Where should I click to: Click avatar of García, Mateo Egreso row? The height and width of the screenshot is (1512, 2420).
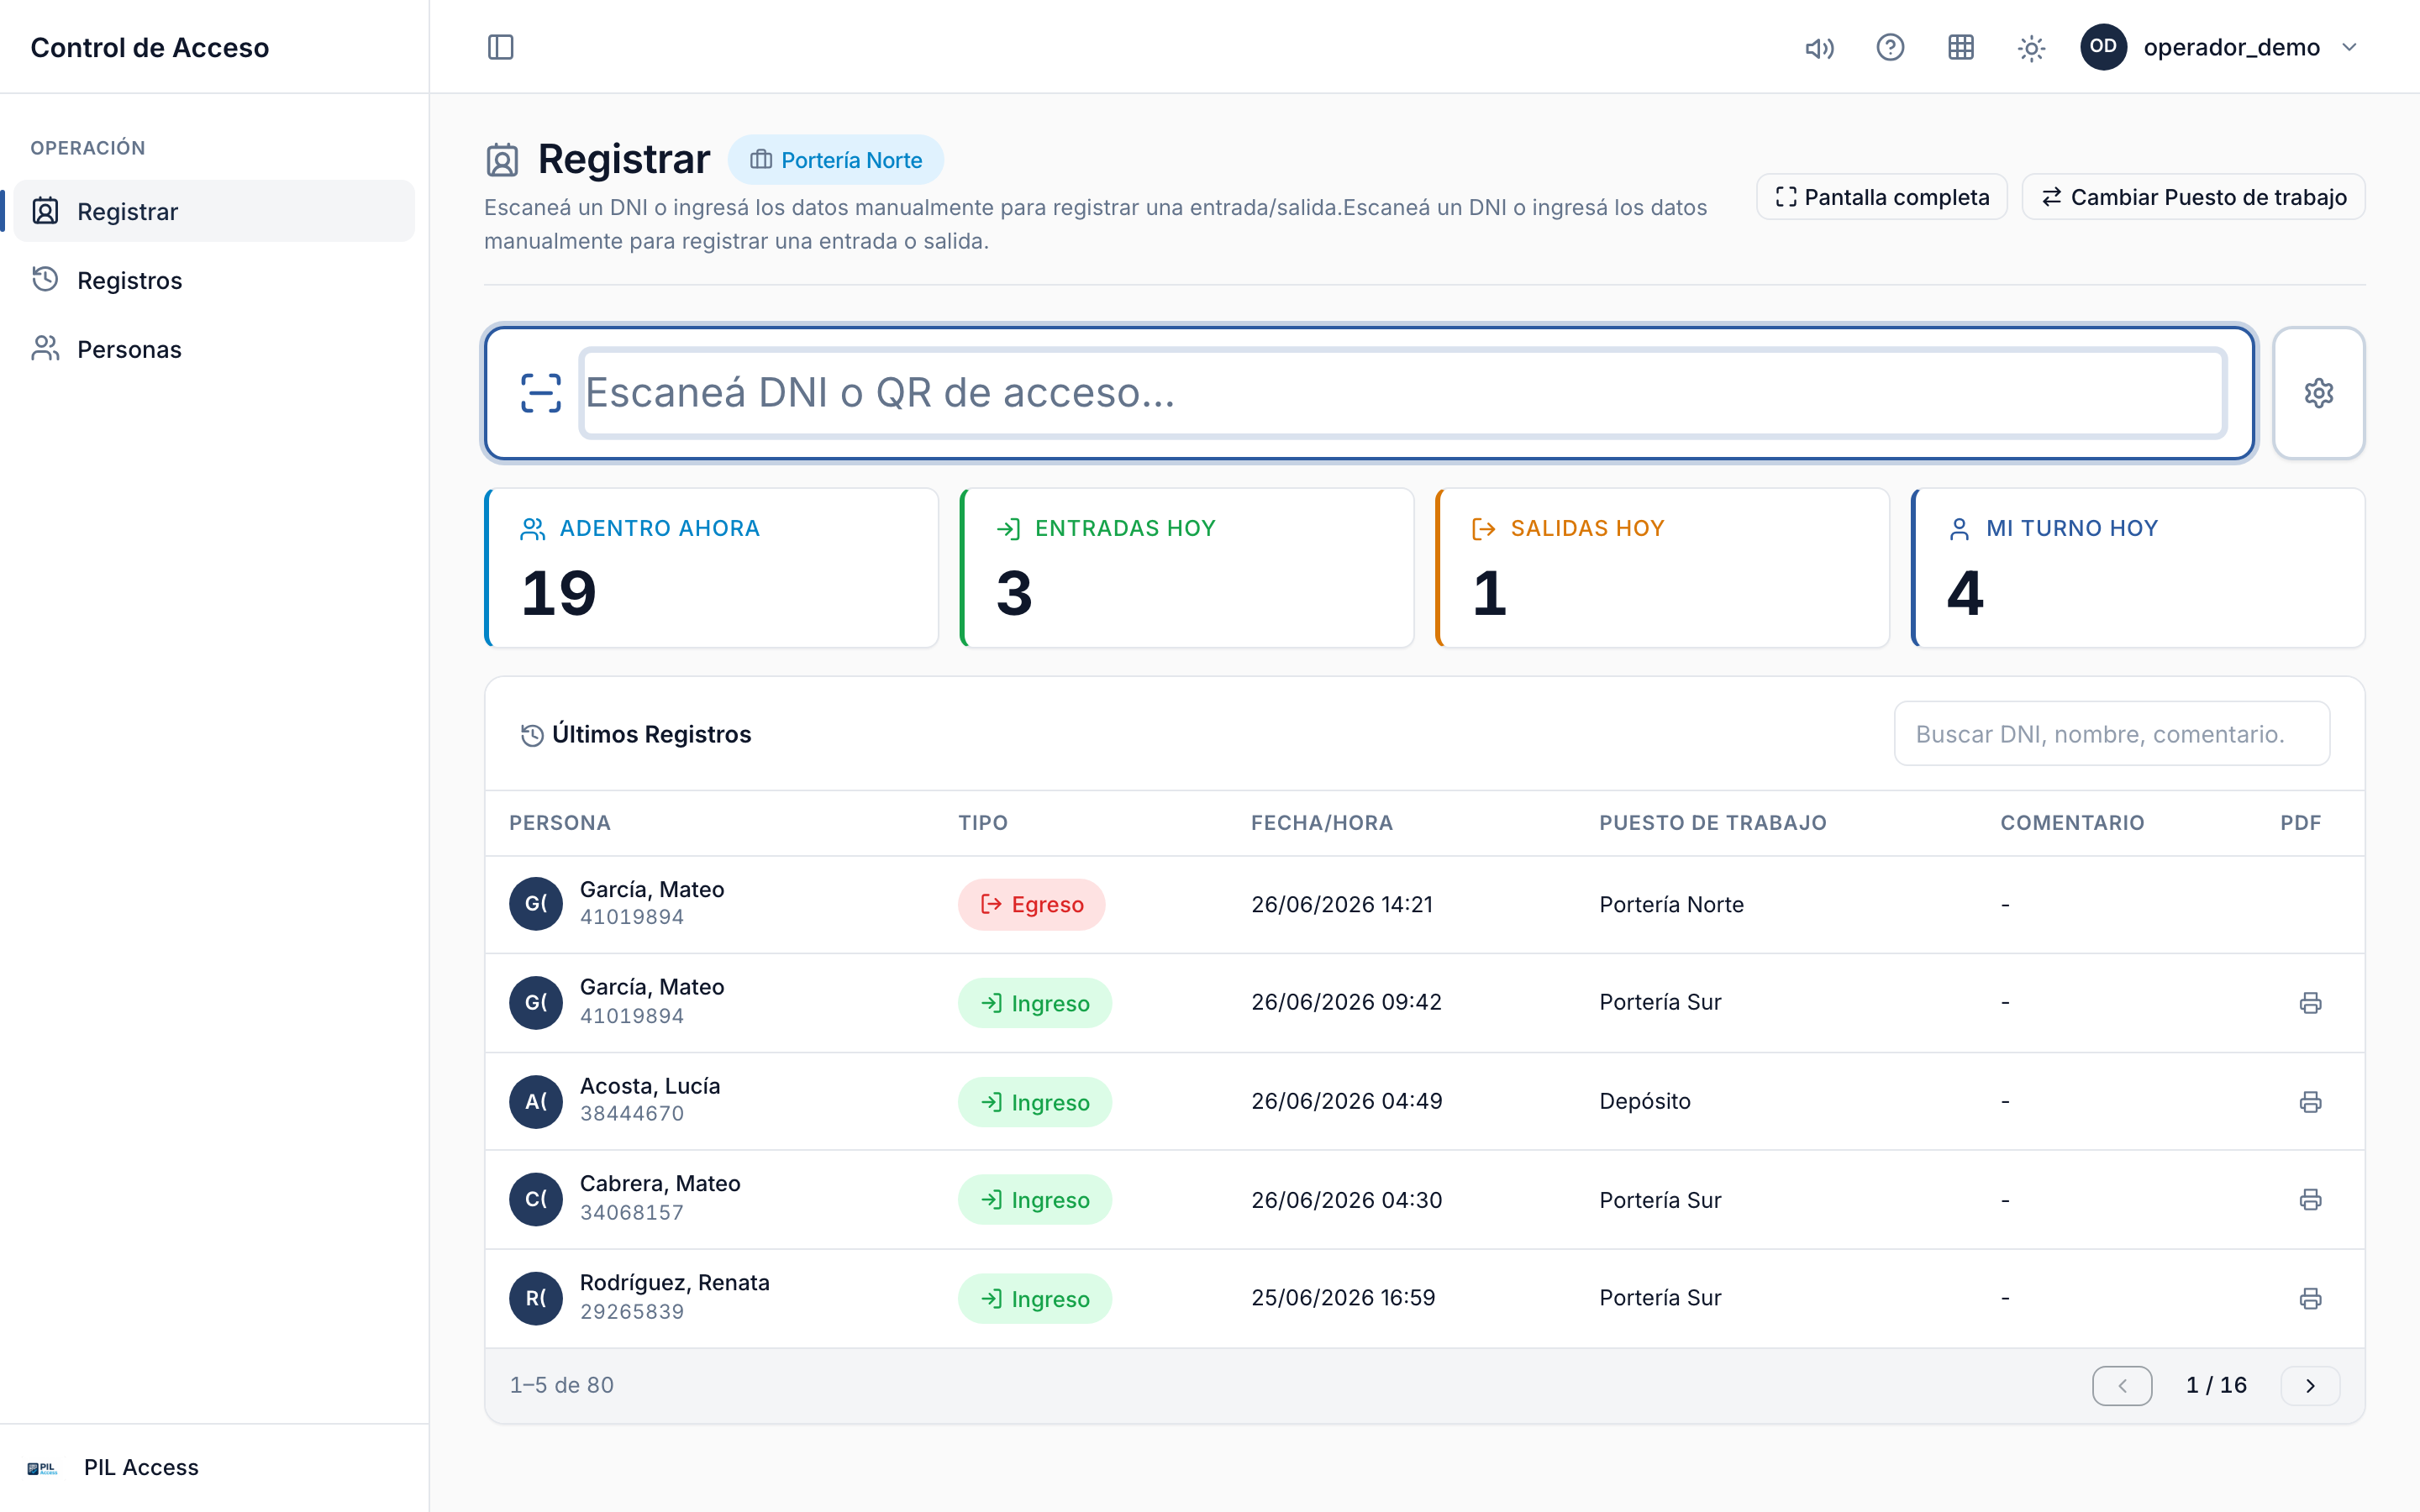pyautogui.click(x=536, y=904)
